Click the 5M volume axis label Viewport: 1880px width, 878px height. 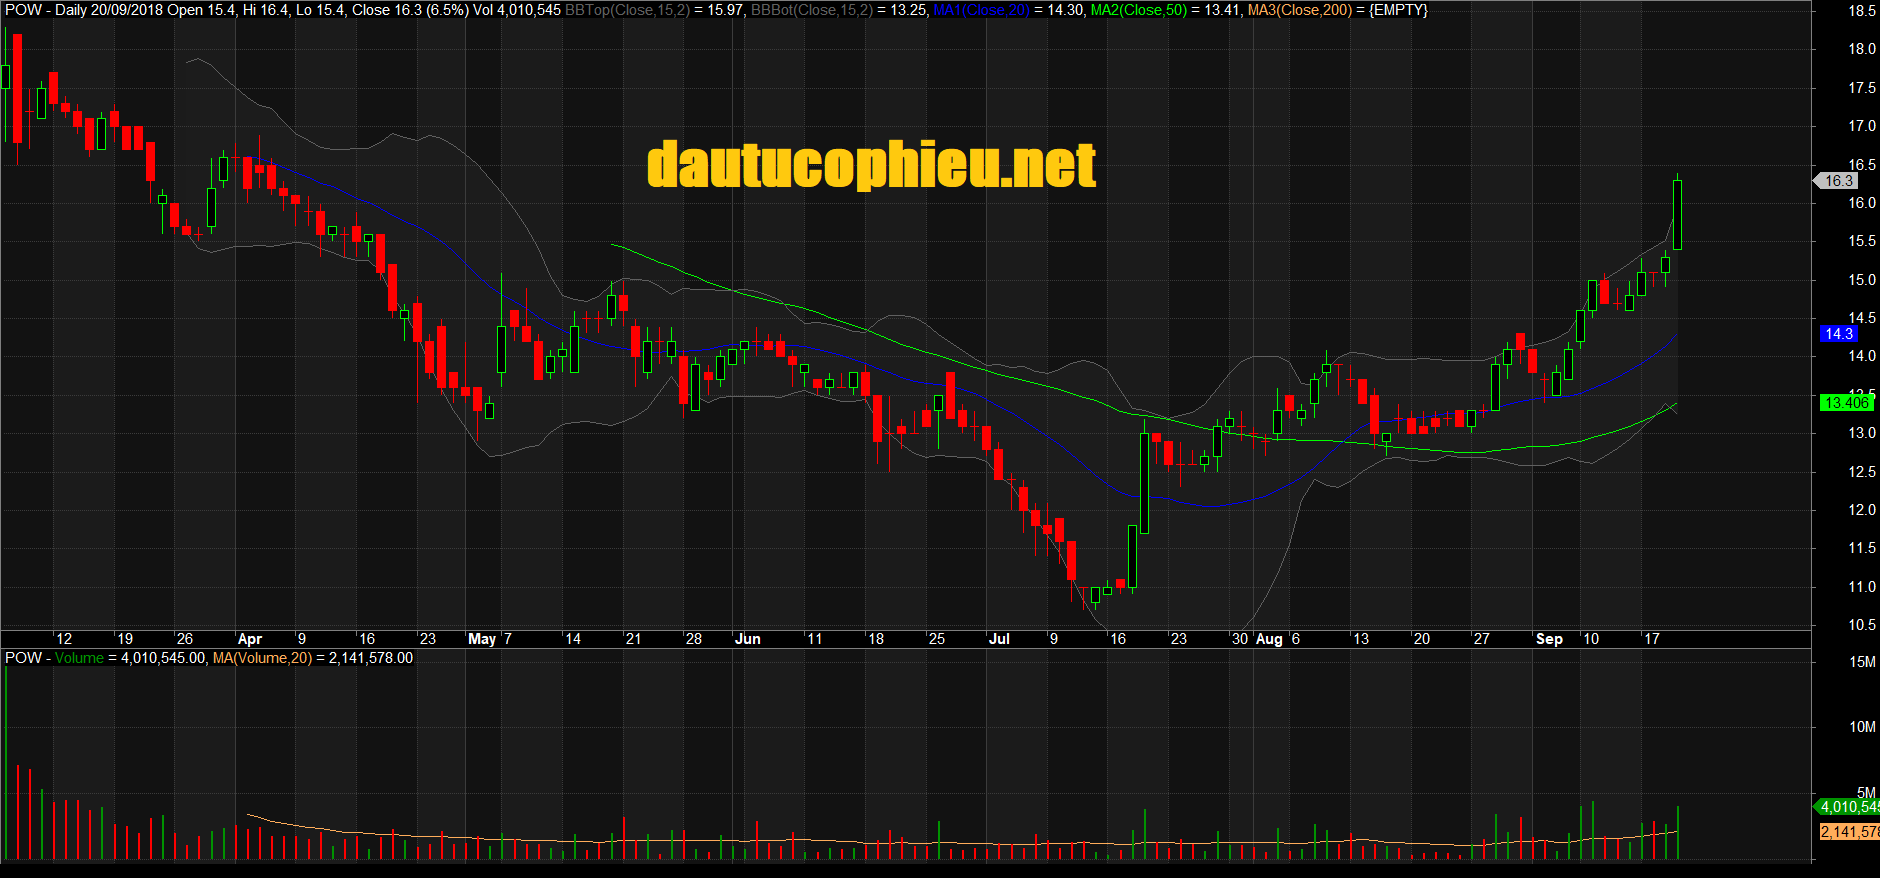point(1866,792)
